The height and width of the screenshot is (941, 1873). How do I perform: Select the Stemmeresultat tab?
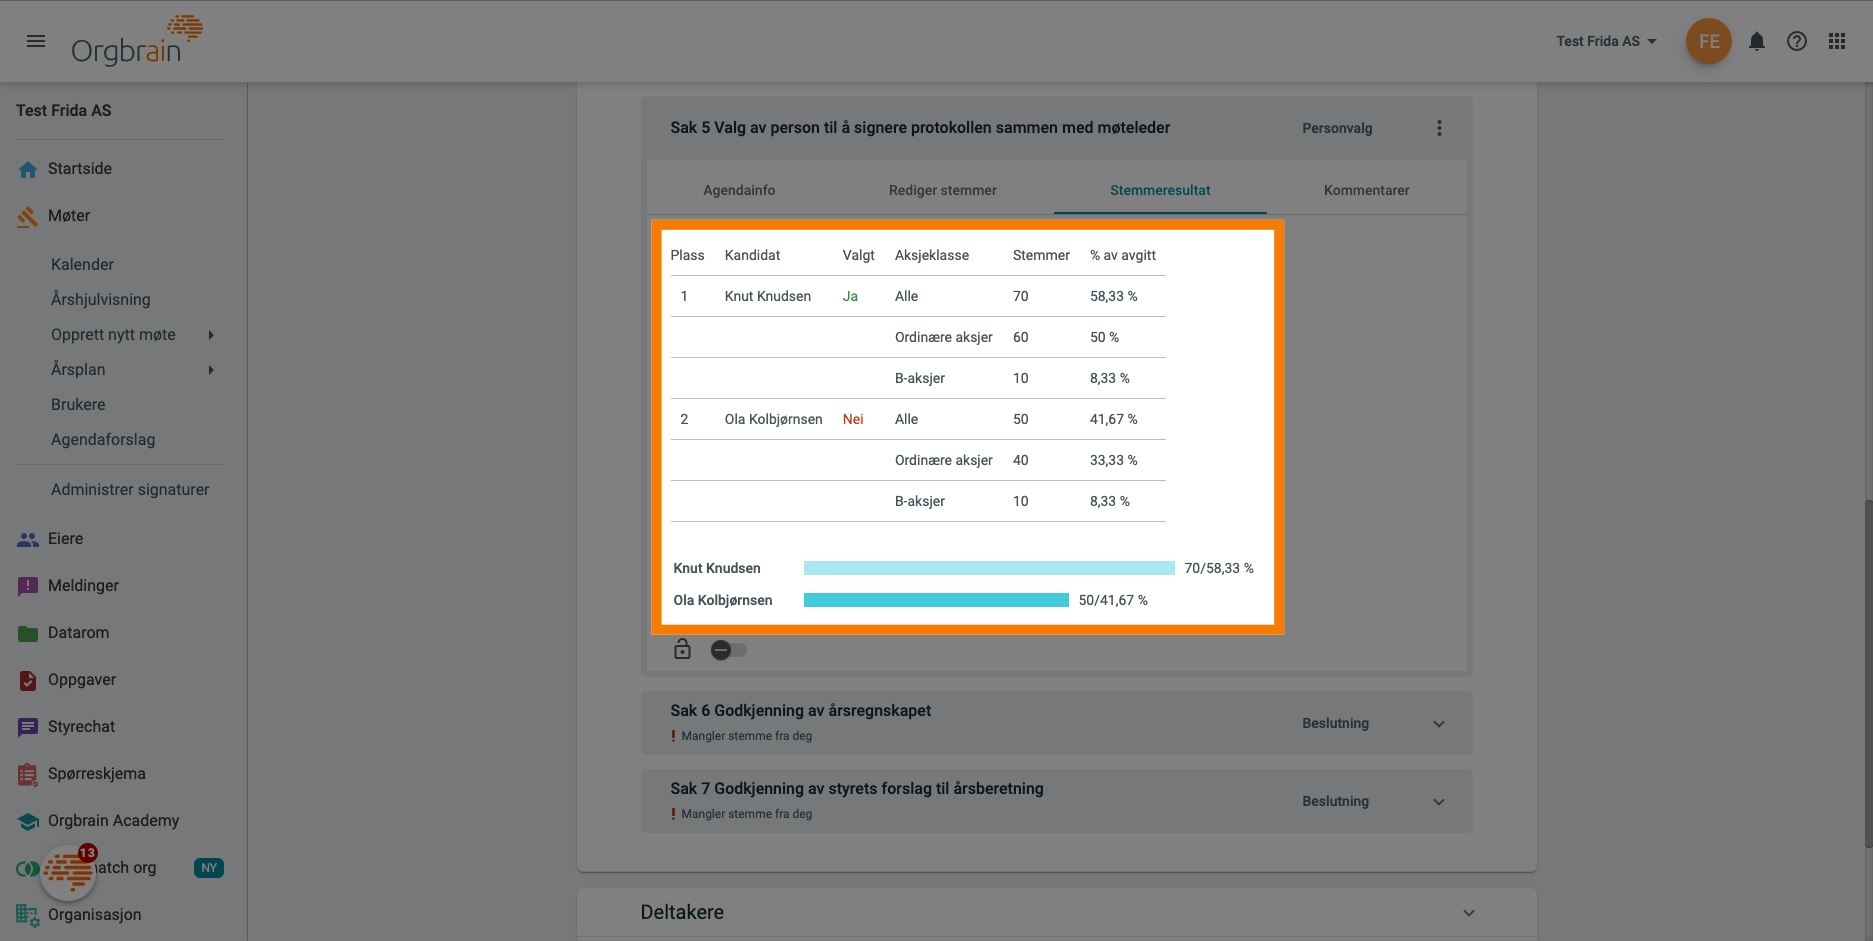pyautogui.click(x=1160, y=190)
